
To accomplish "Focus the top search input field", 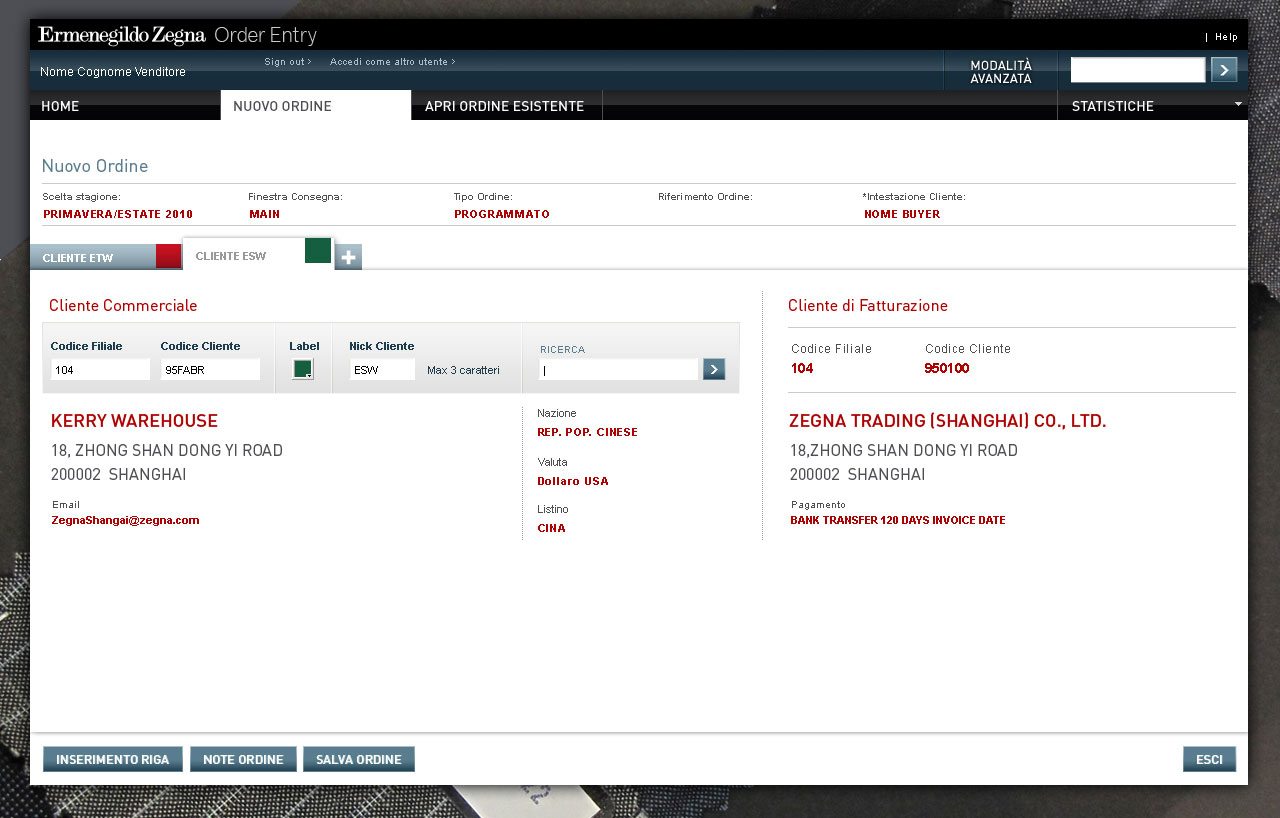I will point(1138,70).
